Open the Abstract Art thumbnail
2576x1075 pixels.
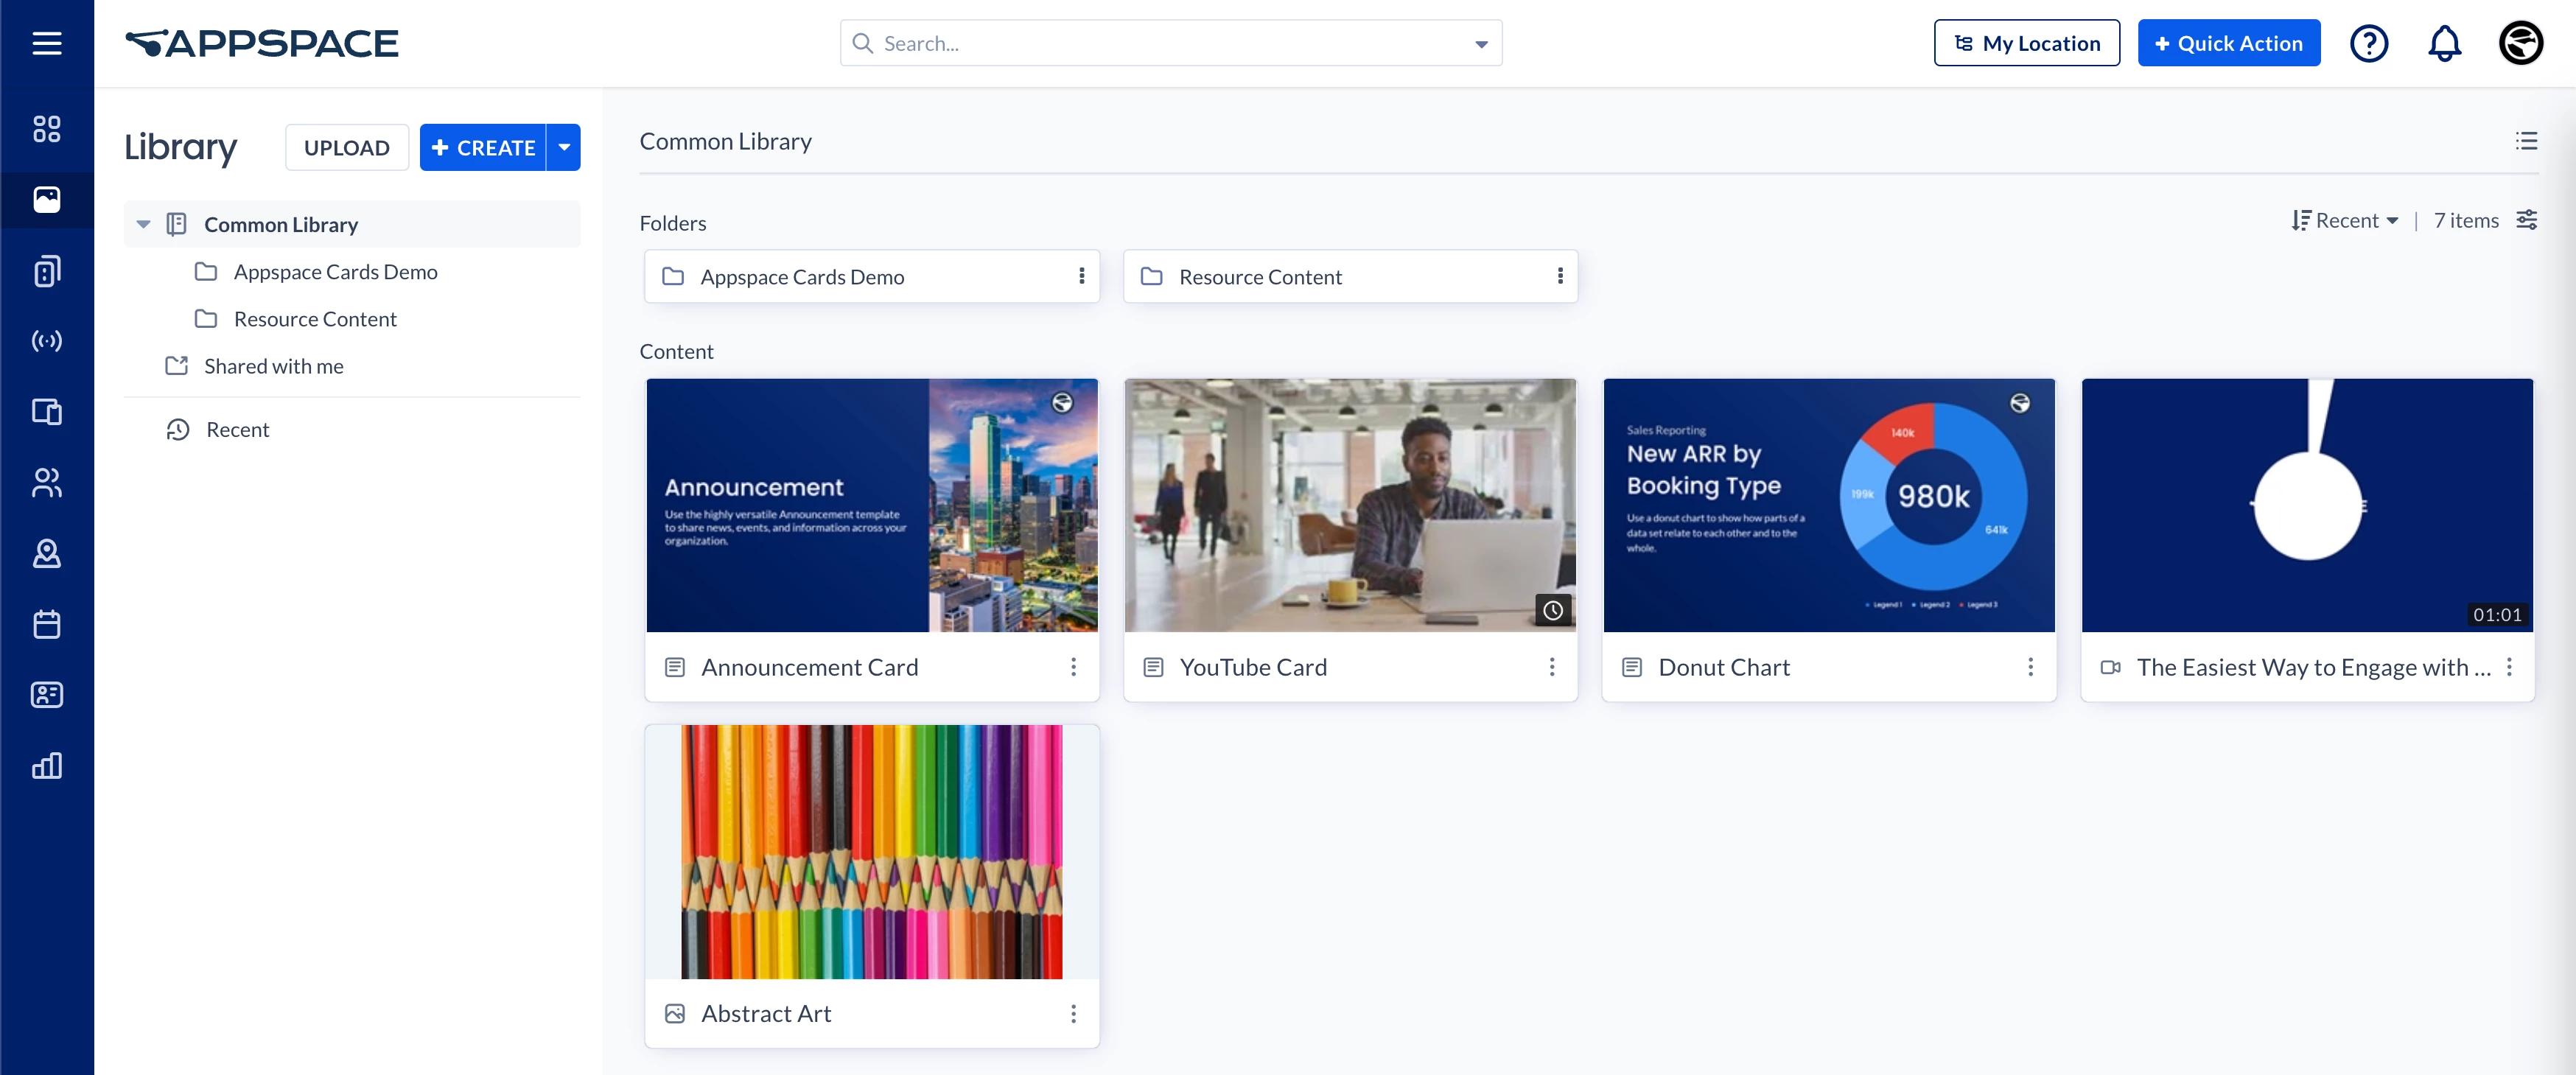(x=871, y=851)
